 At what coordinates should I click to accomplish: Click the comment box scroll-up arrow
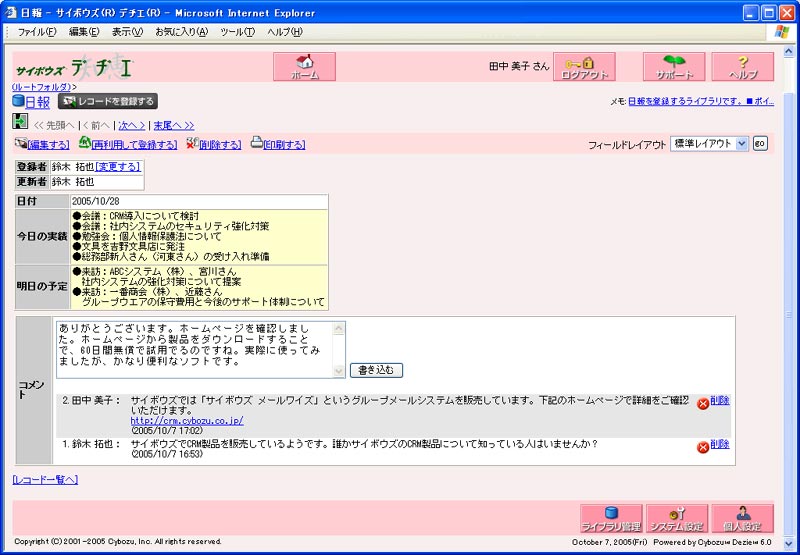[339, 329]
